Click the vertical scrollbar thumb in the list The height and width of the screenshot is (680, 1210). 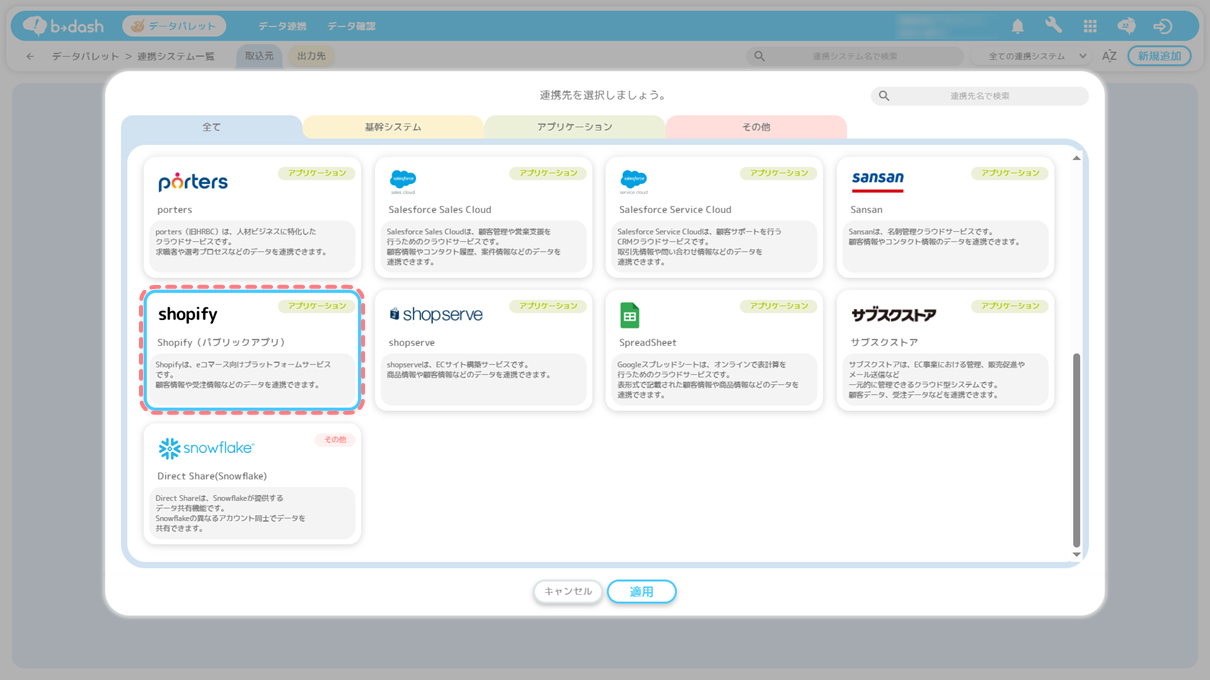click(x=1076, y=449)
